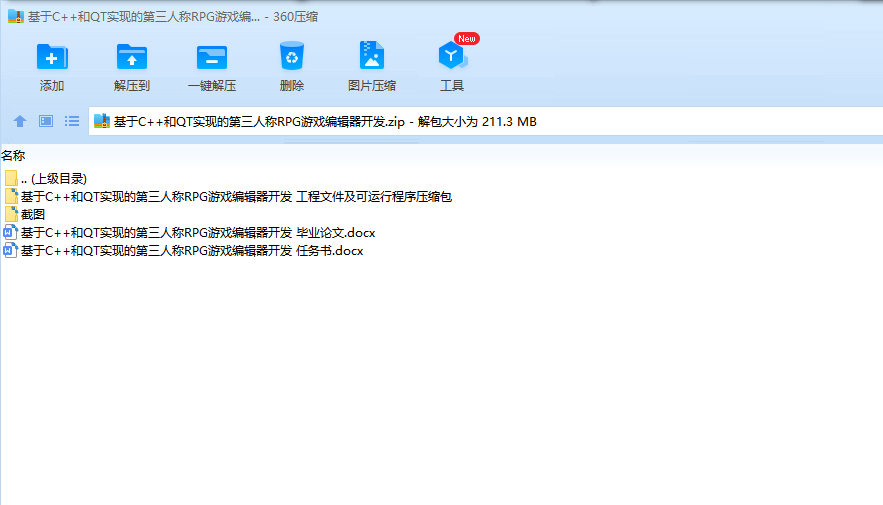Click the window title text 360压缩
883x505 pixels.
(295, 17)
